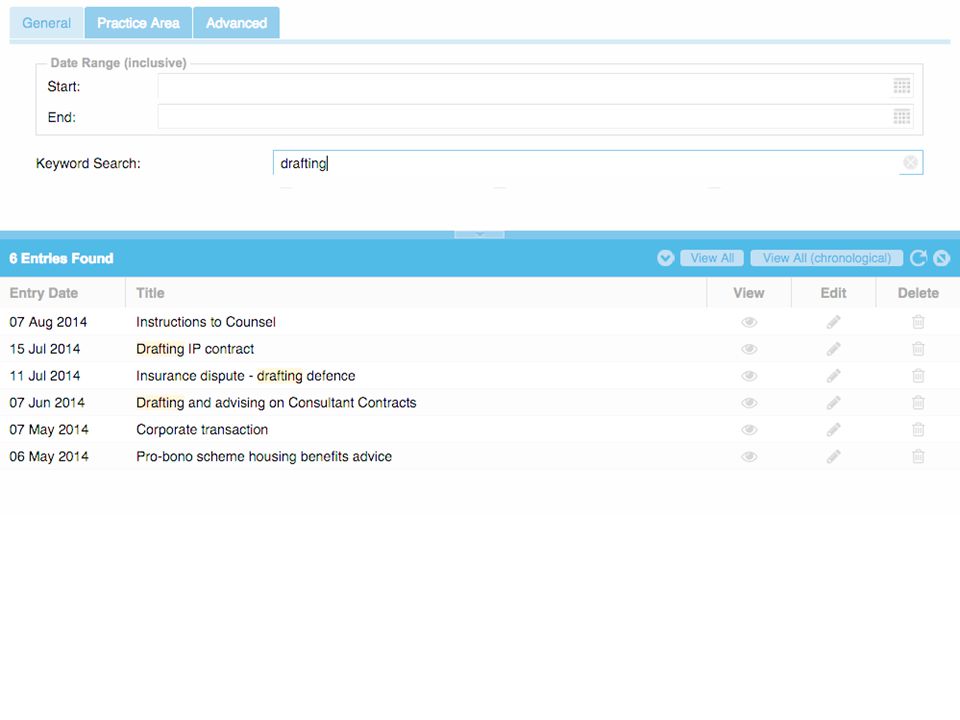
Task: Select the title 'Corporate transaction'
Action: click(x=202, y=430)
